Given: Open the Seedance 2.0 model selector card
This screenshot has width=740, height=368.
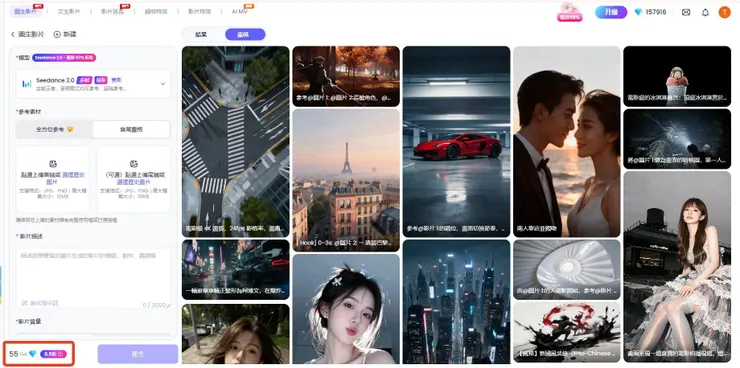Looking at the screenshot, I should [93, 84].
